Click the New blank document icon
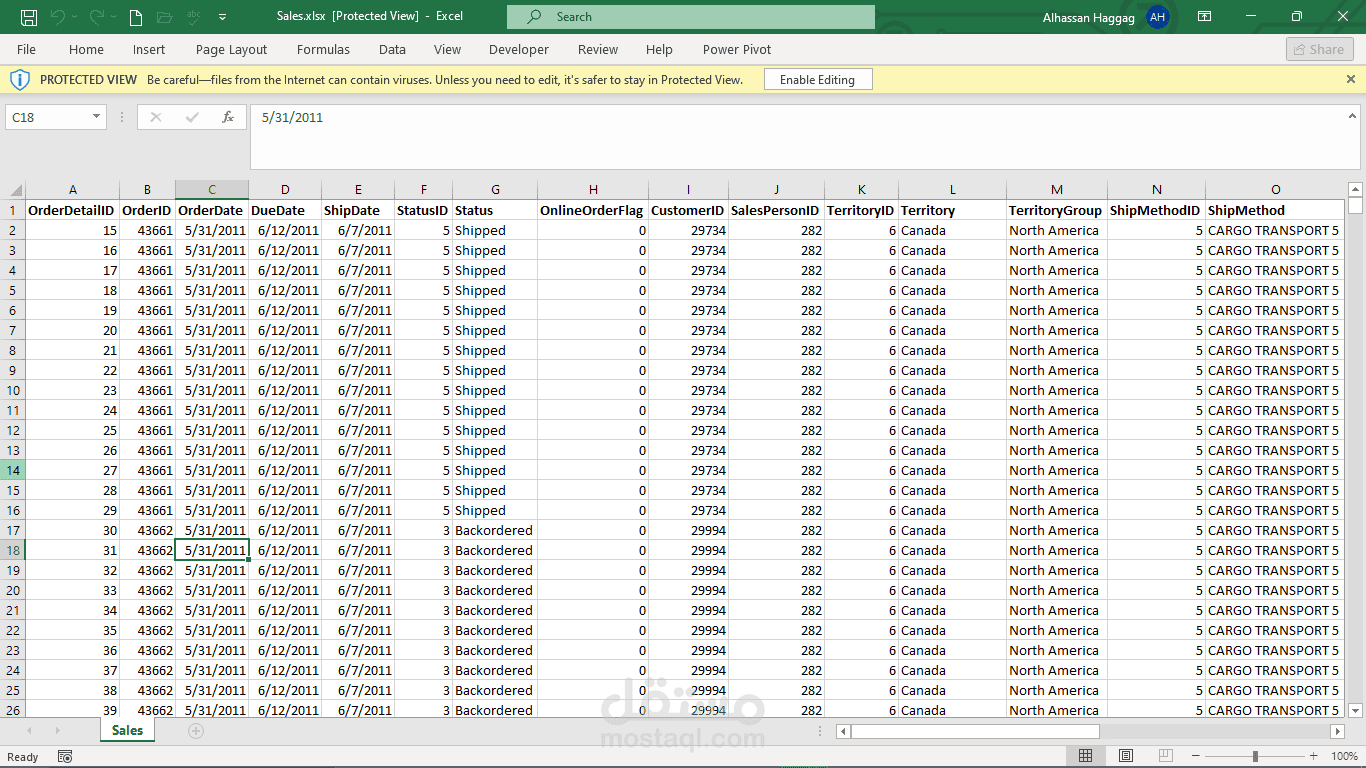 pos(136,17)
